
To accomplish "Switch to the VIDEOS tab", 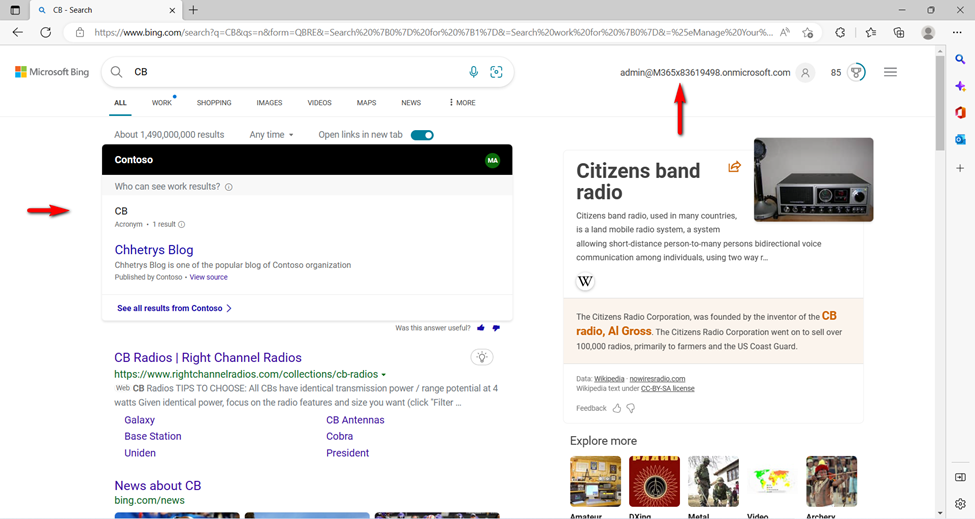I will coord(320,103).
